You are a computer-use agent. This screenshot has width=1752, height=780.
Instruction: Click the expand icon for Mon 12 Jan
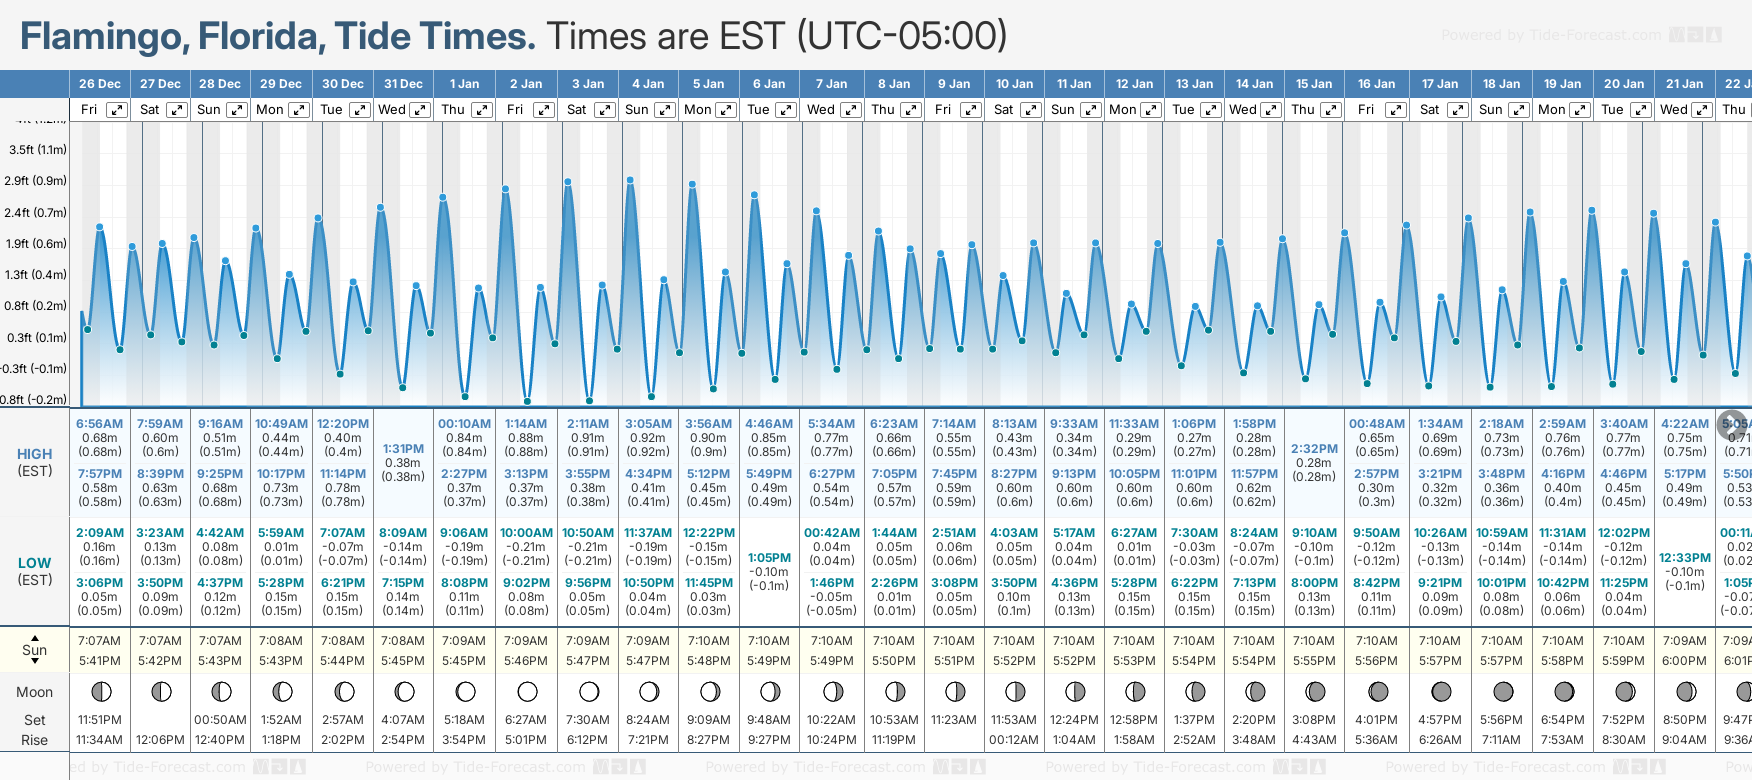click(x=1151, y=110)
